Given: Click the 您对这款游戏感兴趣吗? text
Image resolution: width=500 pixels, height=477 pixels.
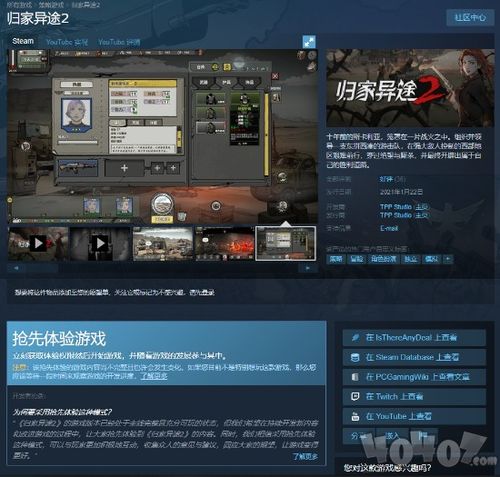Looking at the screenshot, I should (x=387, y=468).
